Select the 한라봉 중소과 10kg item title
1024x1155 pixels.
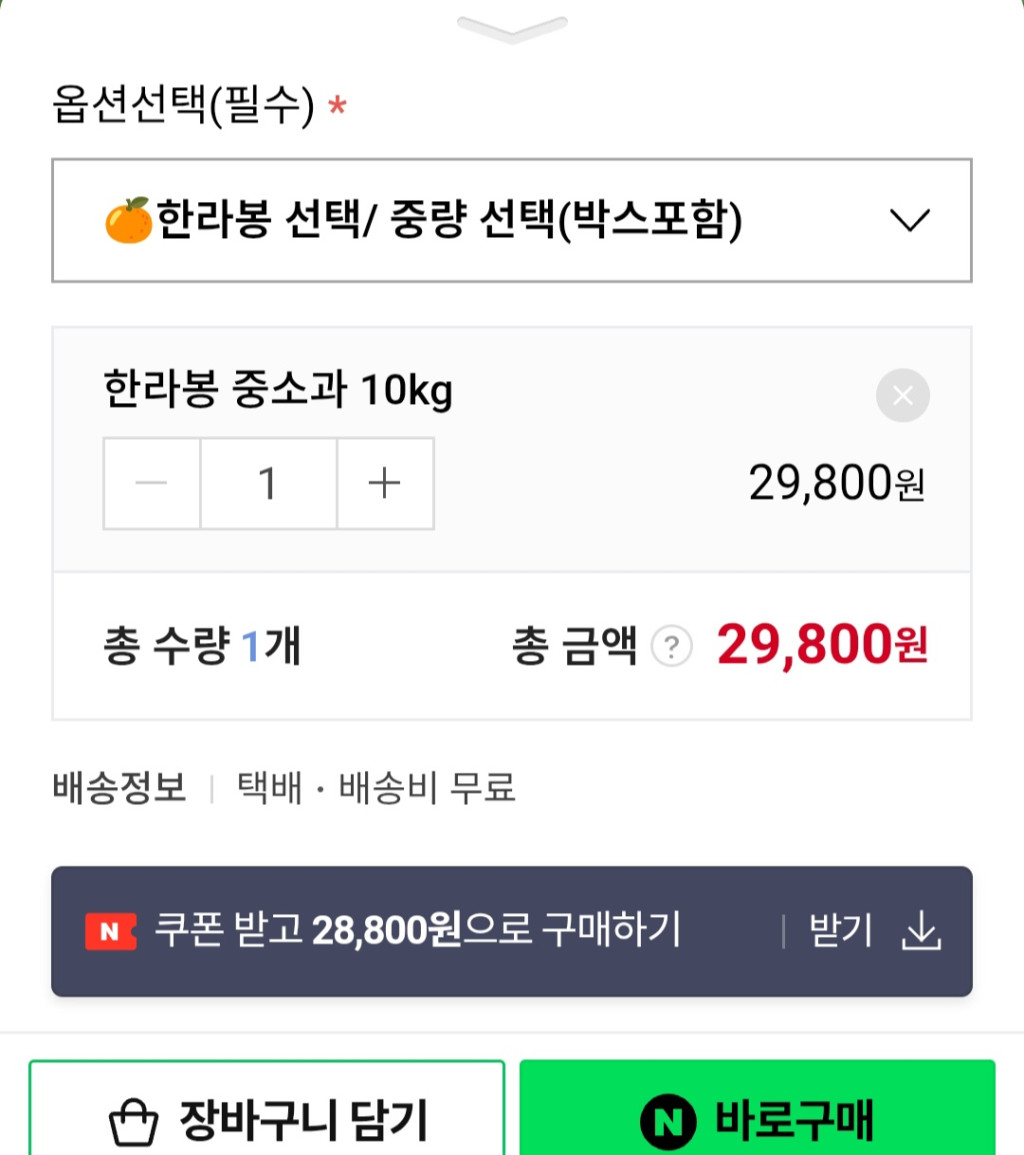(277, 391)
